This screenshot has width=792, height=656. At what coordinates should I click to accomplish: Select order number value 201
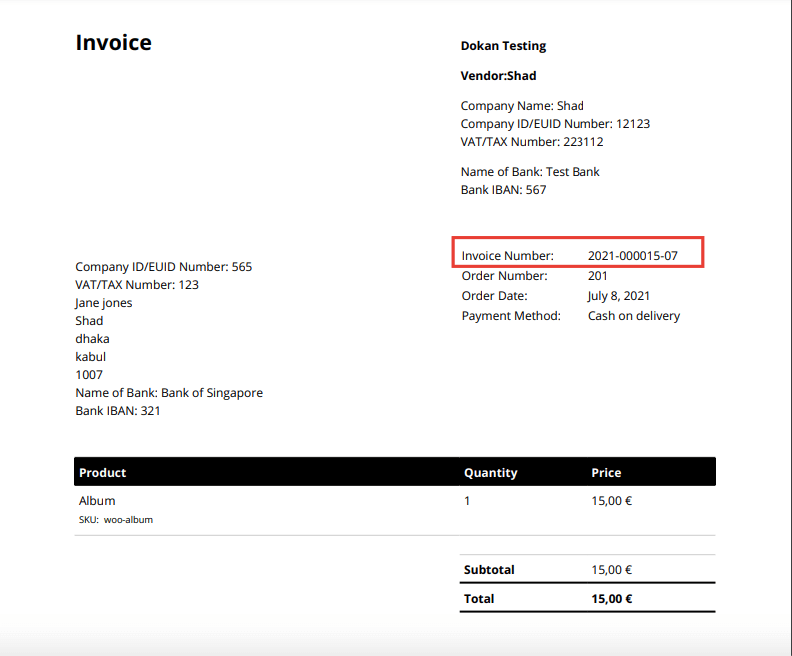(598, 276)
